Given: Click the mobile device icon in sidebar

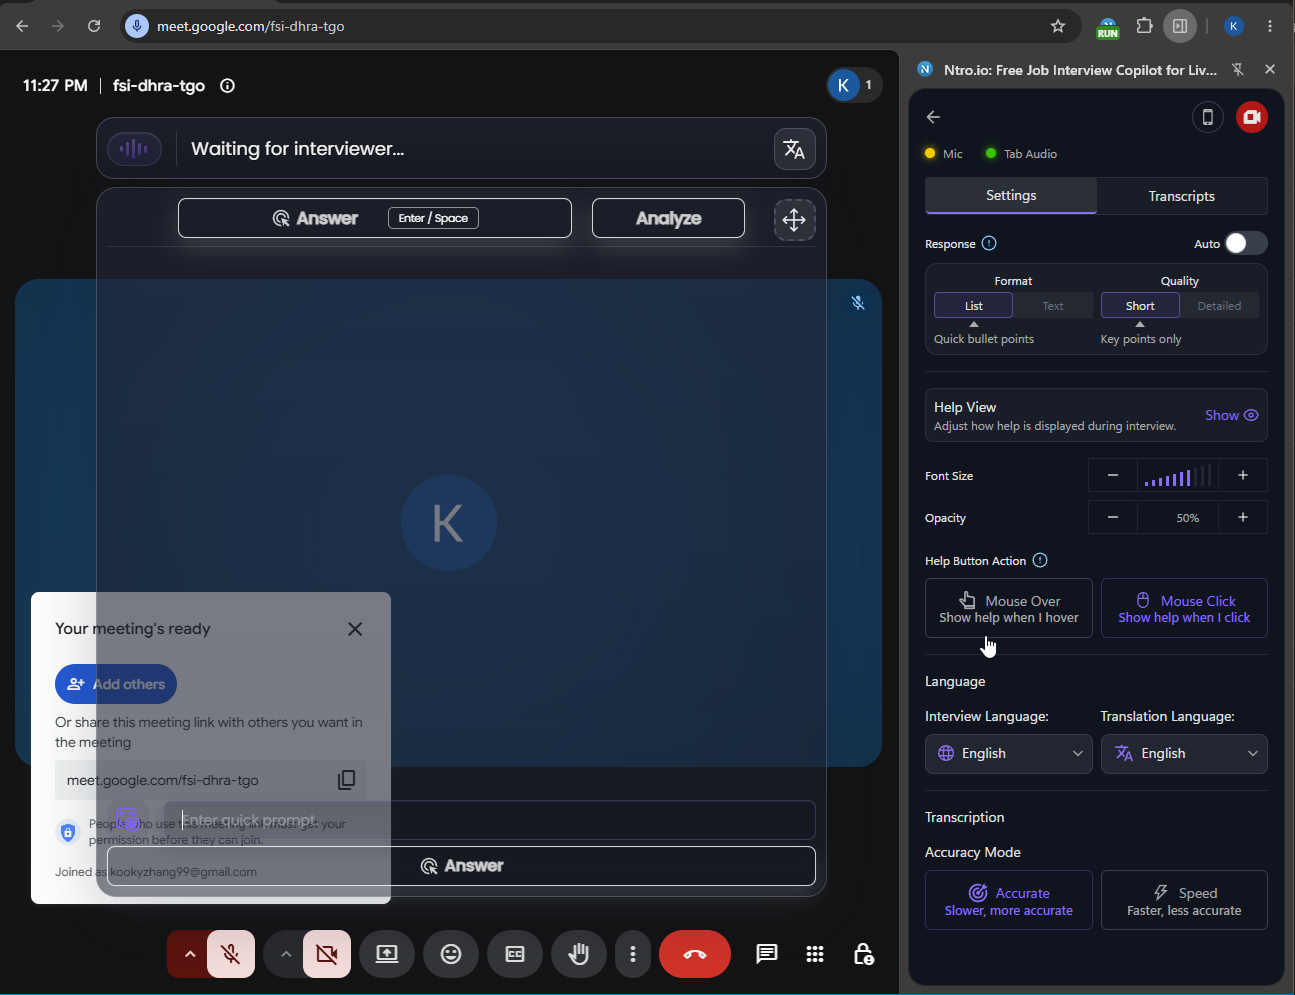Looking at the screenshot, I should 1208,117.
